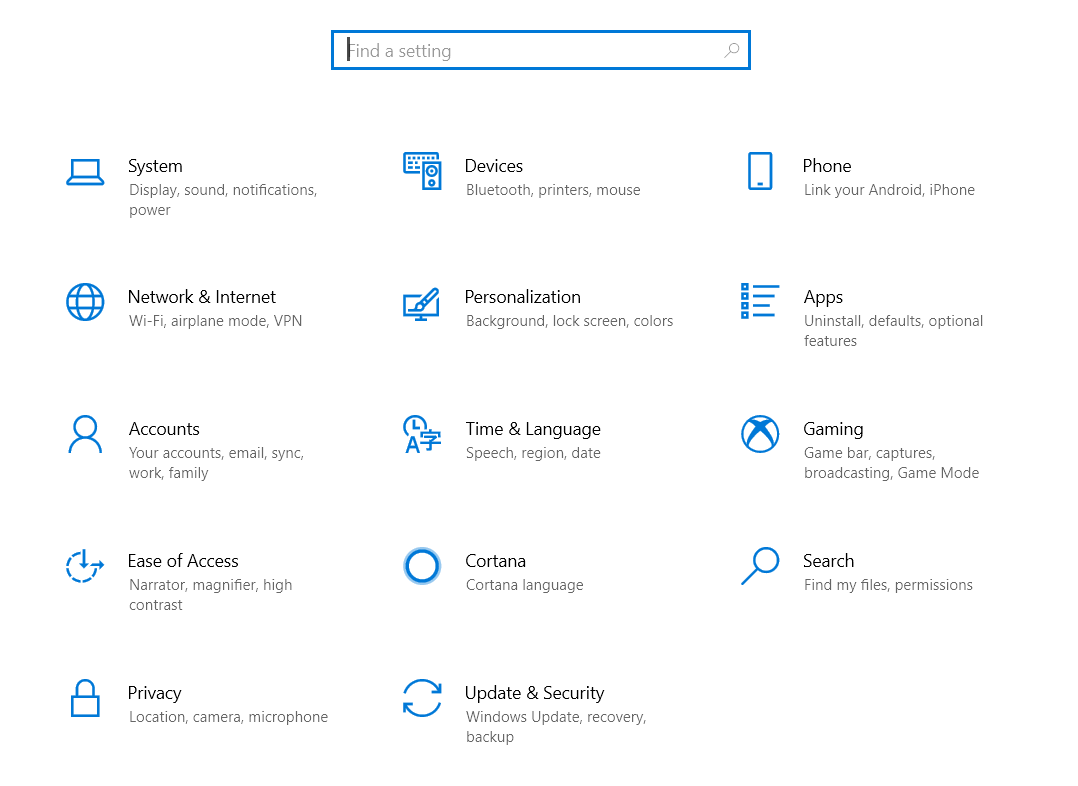The image size is (1078, 786).
Task: Open Devices settings title
Action: (x=494, y=166)
